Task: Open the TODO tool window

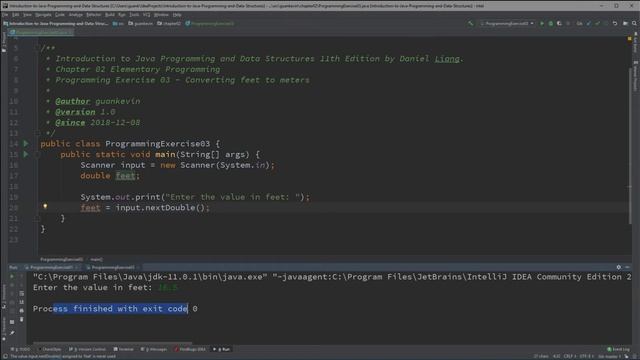Action: tap(20, 349)
